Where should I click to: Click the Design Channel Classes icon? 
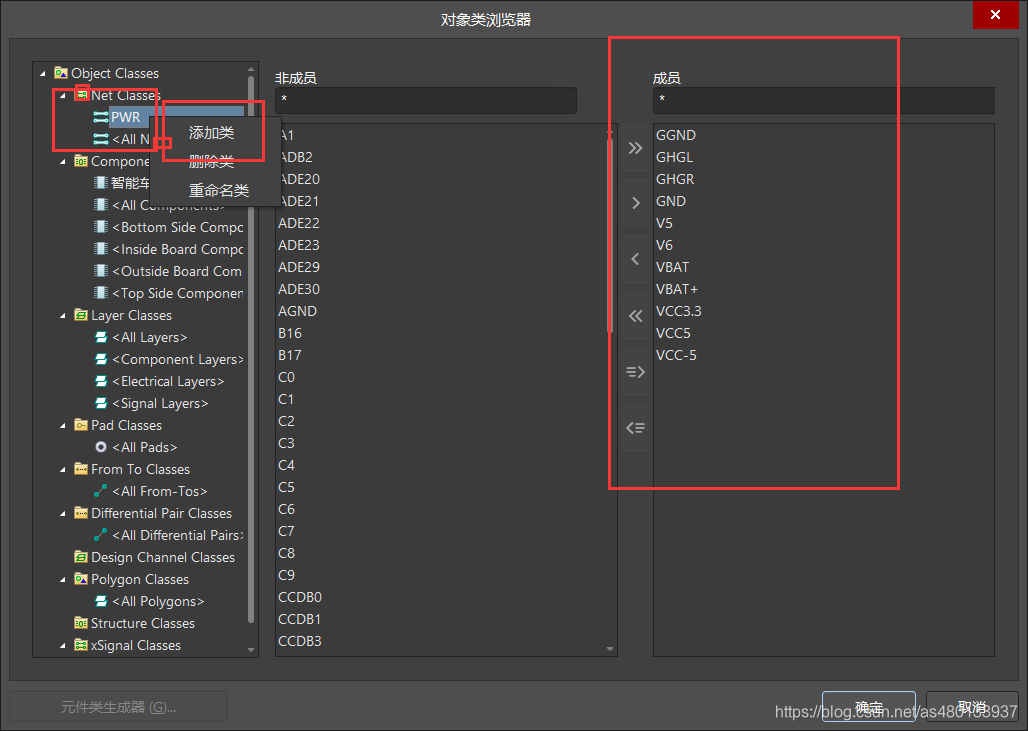tap(81, 557)
